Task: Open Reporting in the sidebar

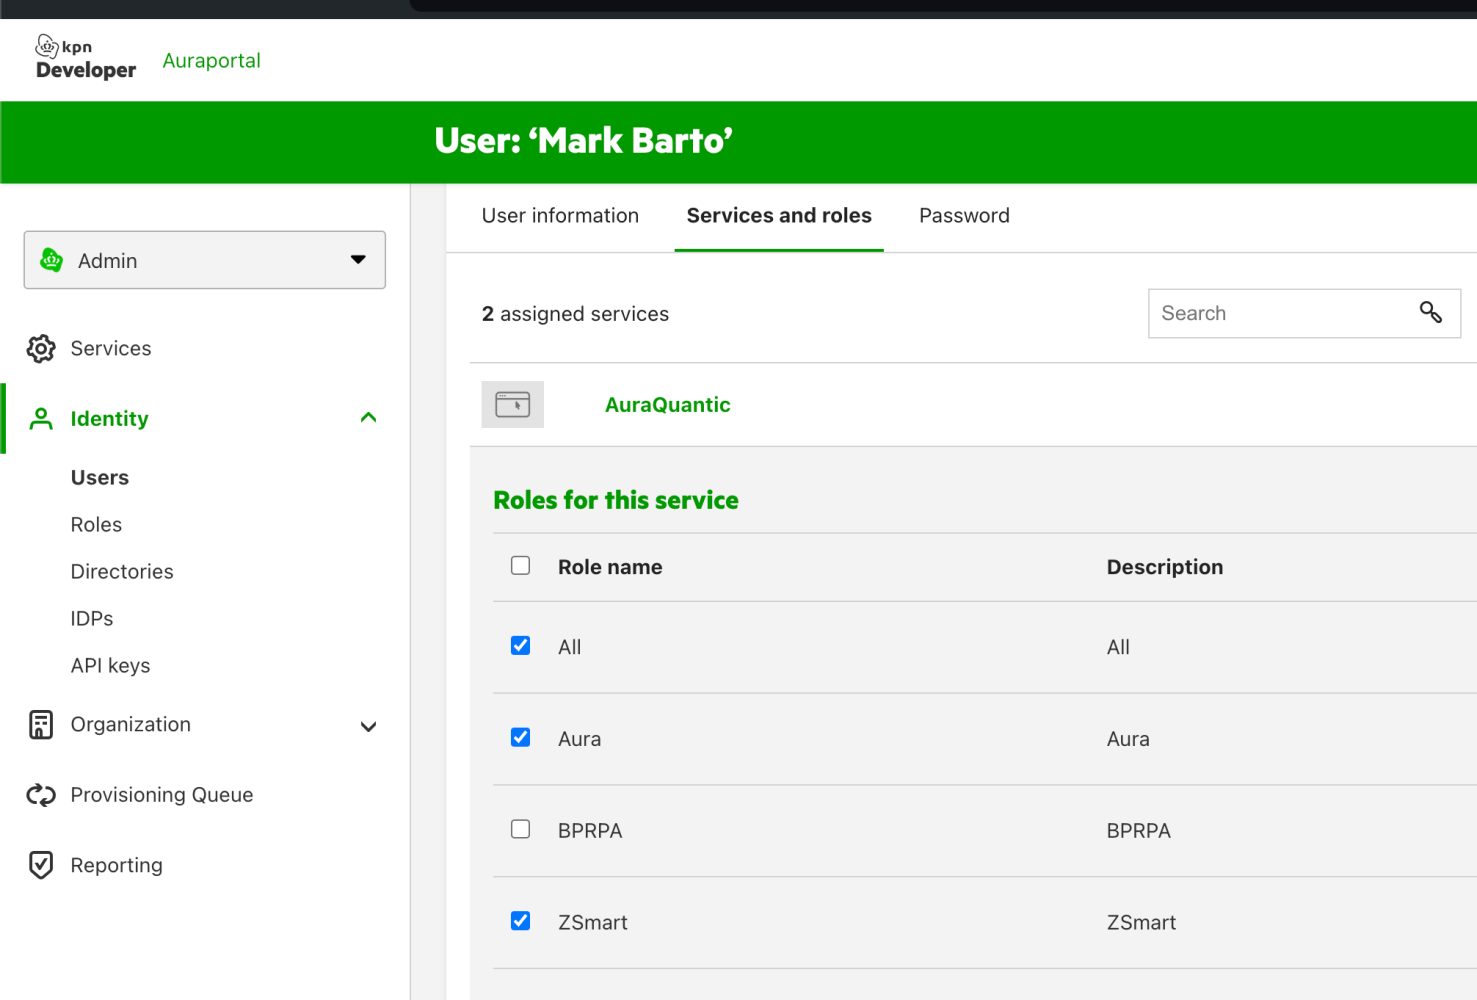Action: tap(116, 865)
